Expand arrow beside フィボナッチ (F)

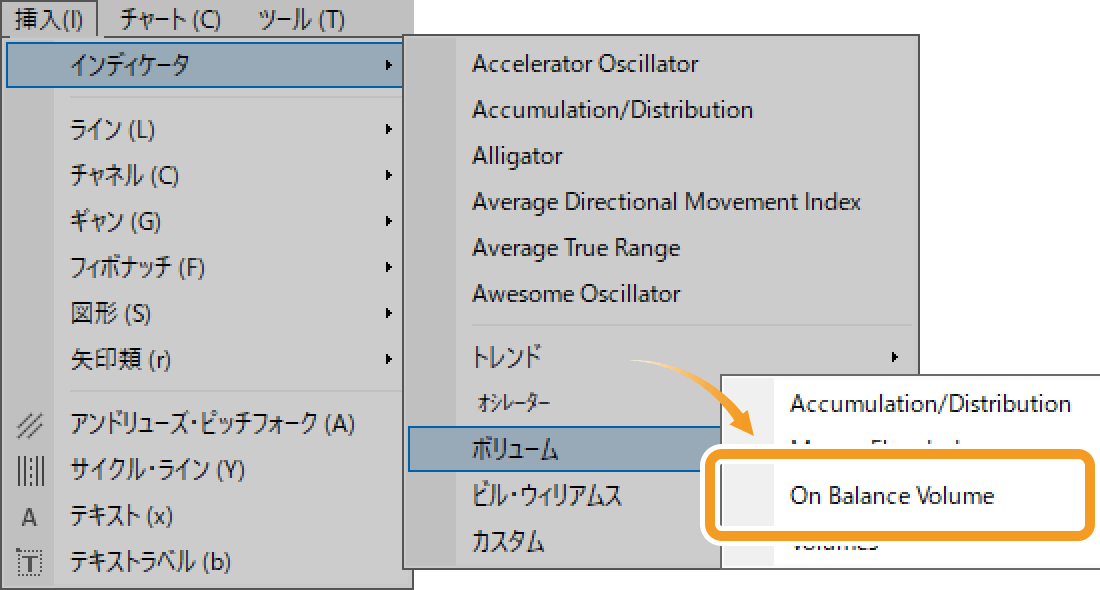(x=388, y=267)
